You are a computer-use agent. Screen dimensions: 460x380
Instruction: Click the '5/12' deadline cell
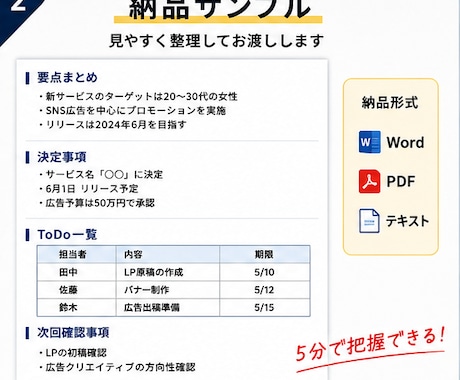pos(264,290)
